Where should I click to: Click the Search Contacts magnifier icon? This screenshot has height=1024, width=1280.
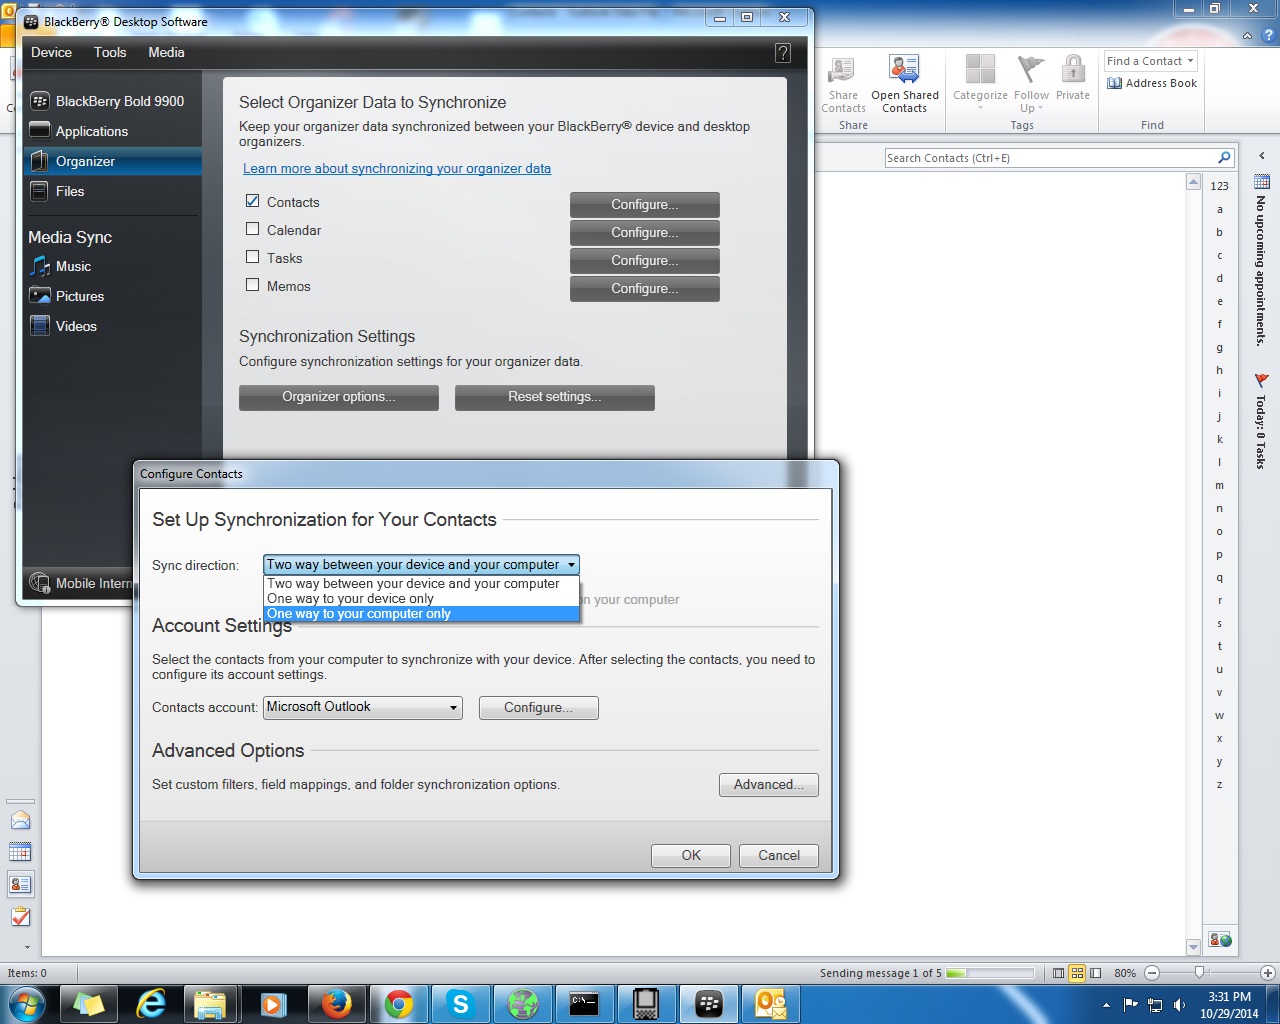click(x=1224, y=158)
